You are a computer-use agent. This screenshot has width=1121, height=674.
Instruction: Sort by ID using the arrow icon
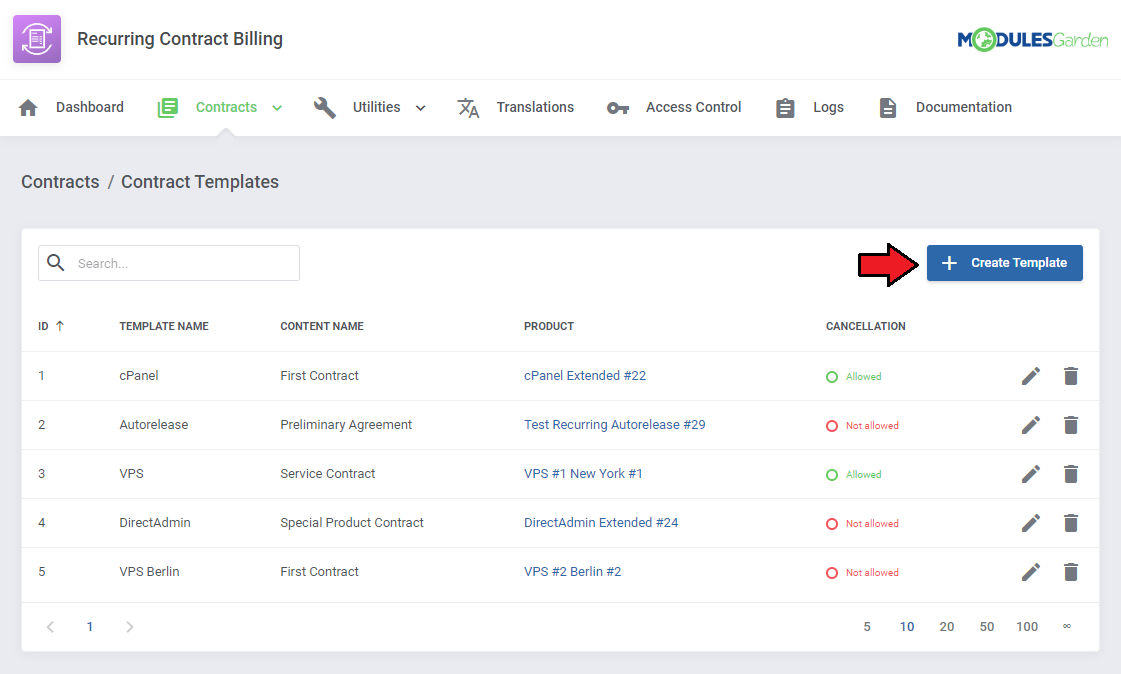click(x=60, y=326)
